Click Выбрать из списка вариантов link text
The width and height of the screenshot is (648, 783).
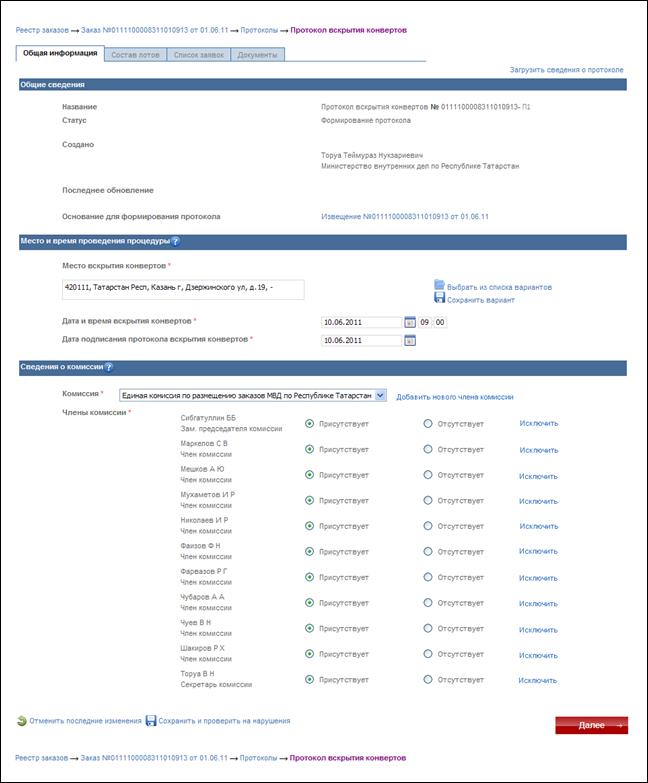[499, 287]
